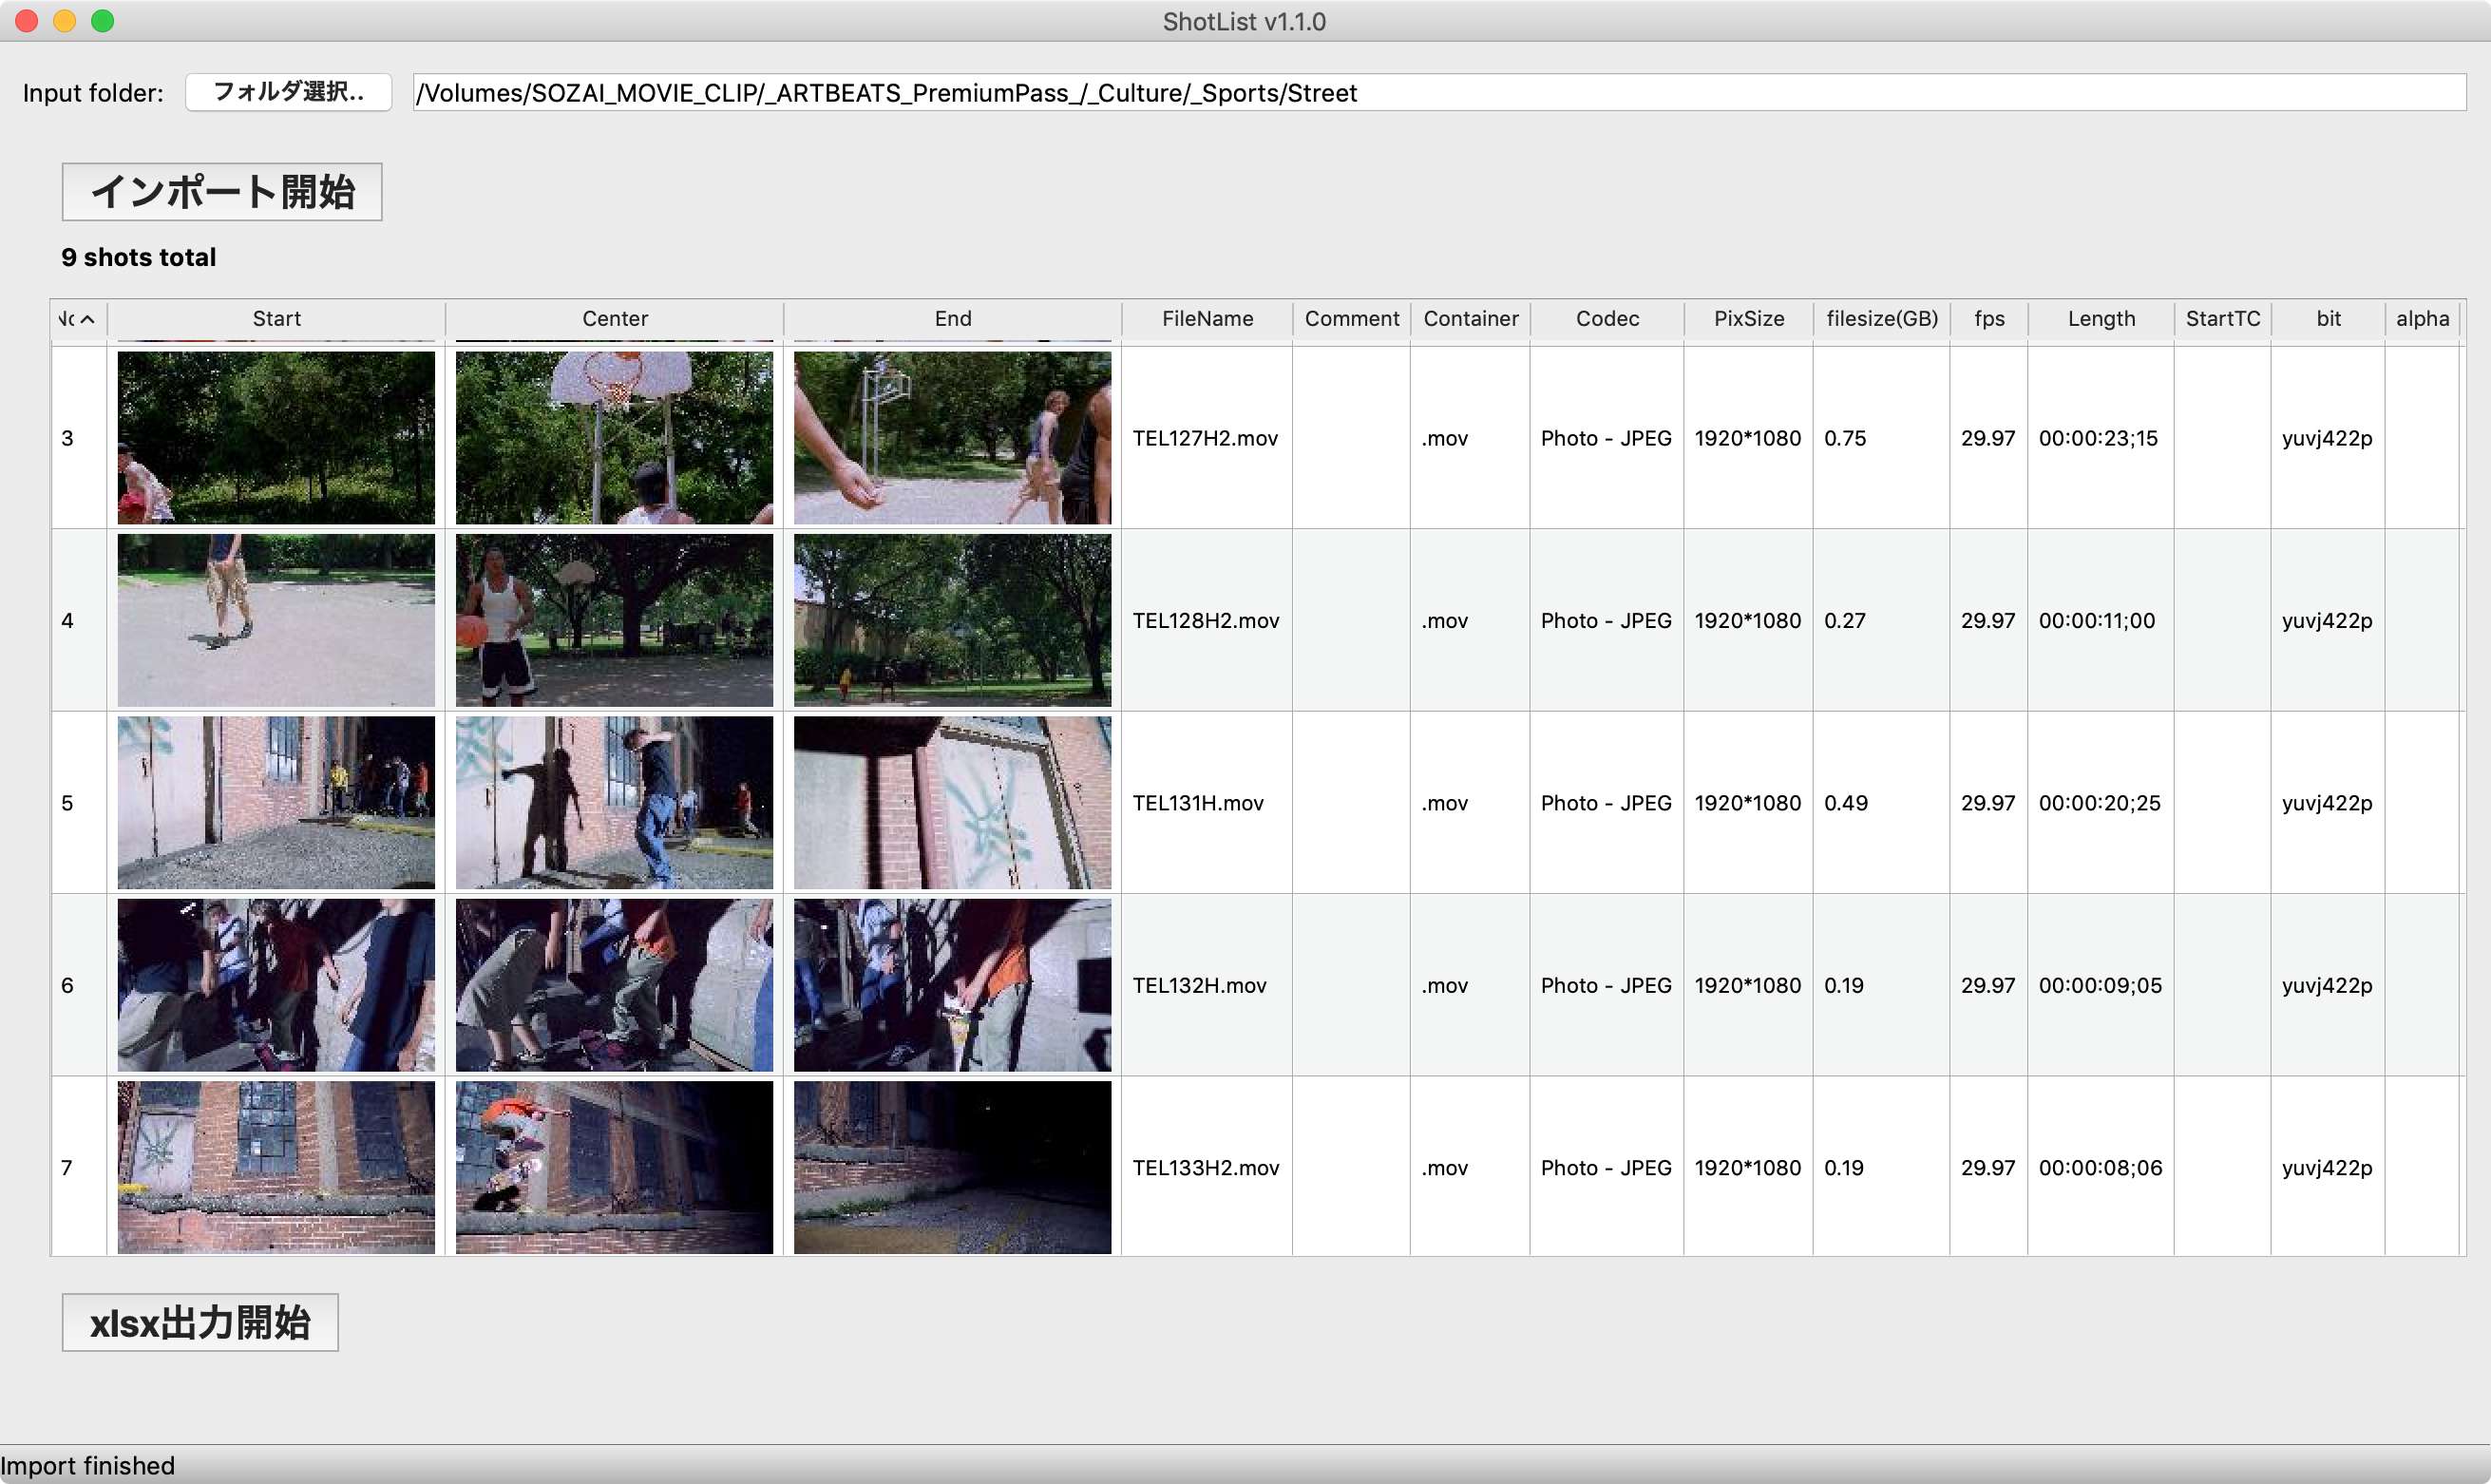The width and height of the screenshot is (2491, 1484).
Task: Select End thumbnail of row 4
Action: point(952,620)
